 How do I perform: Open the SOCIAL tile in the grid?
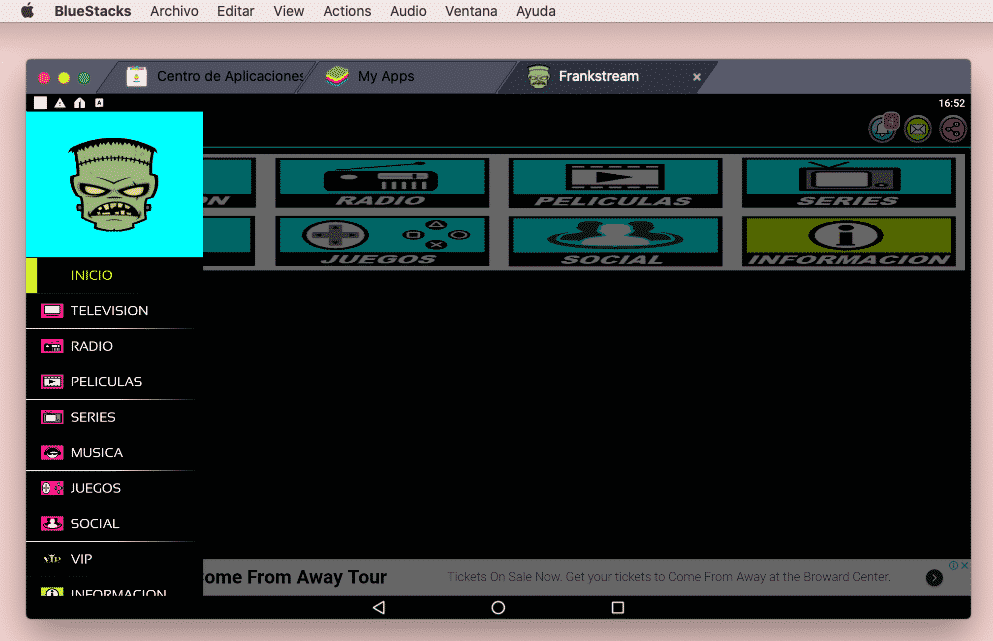(x=615, y=241)
